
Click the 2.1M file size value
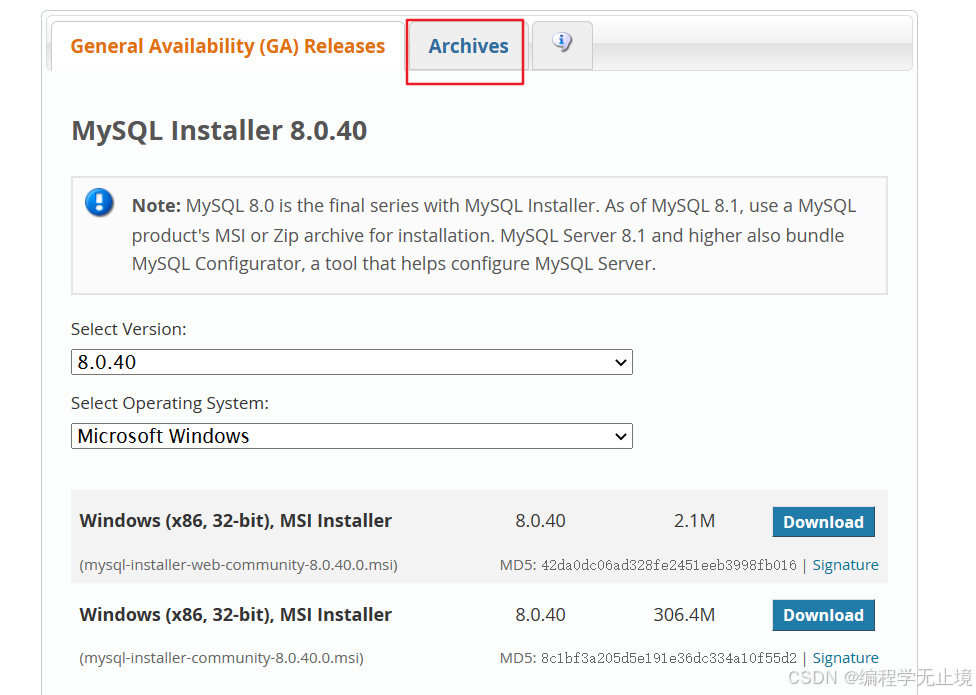coord(694,521)
